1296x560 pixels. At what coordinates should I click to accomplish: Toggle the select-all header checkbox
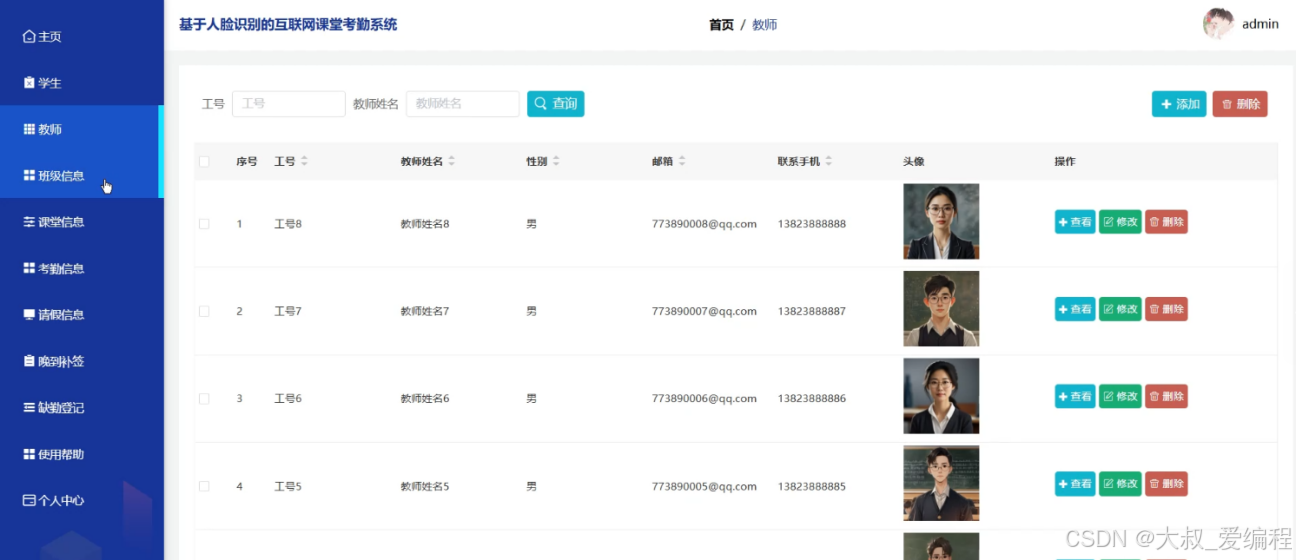[x=204, y=161]
